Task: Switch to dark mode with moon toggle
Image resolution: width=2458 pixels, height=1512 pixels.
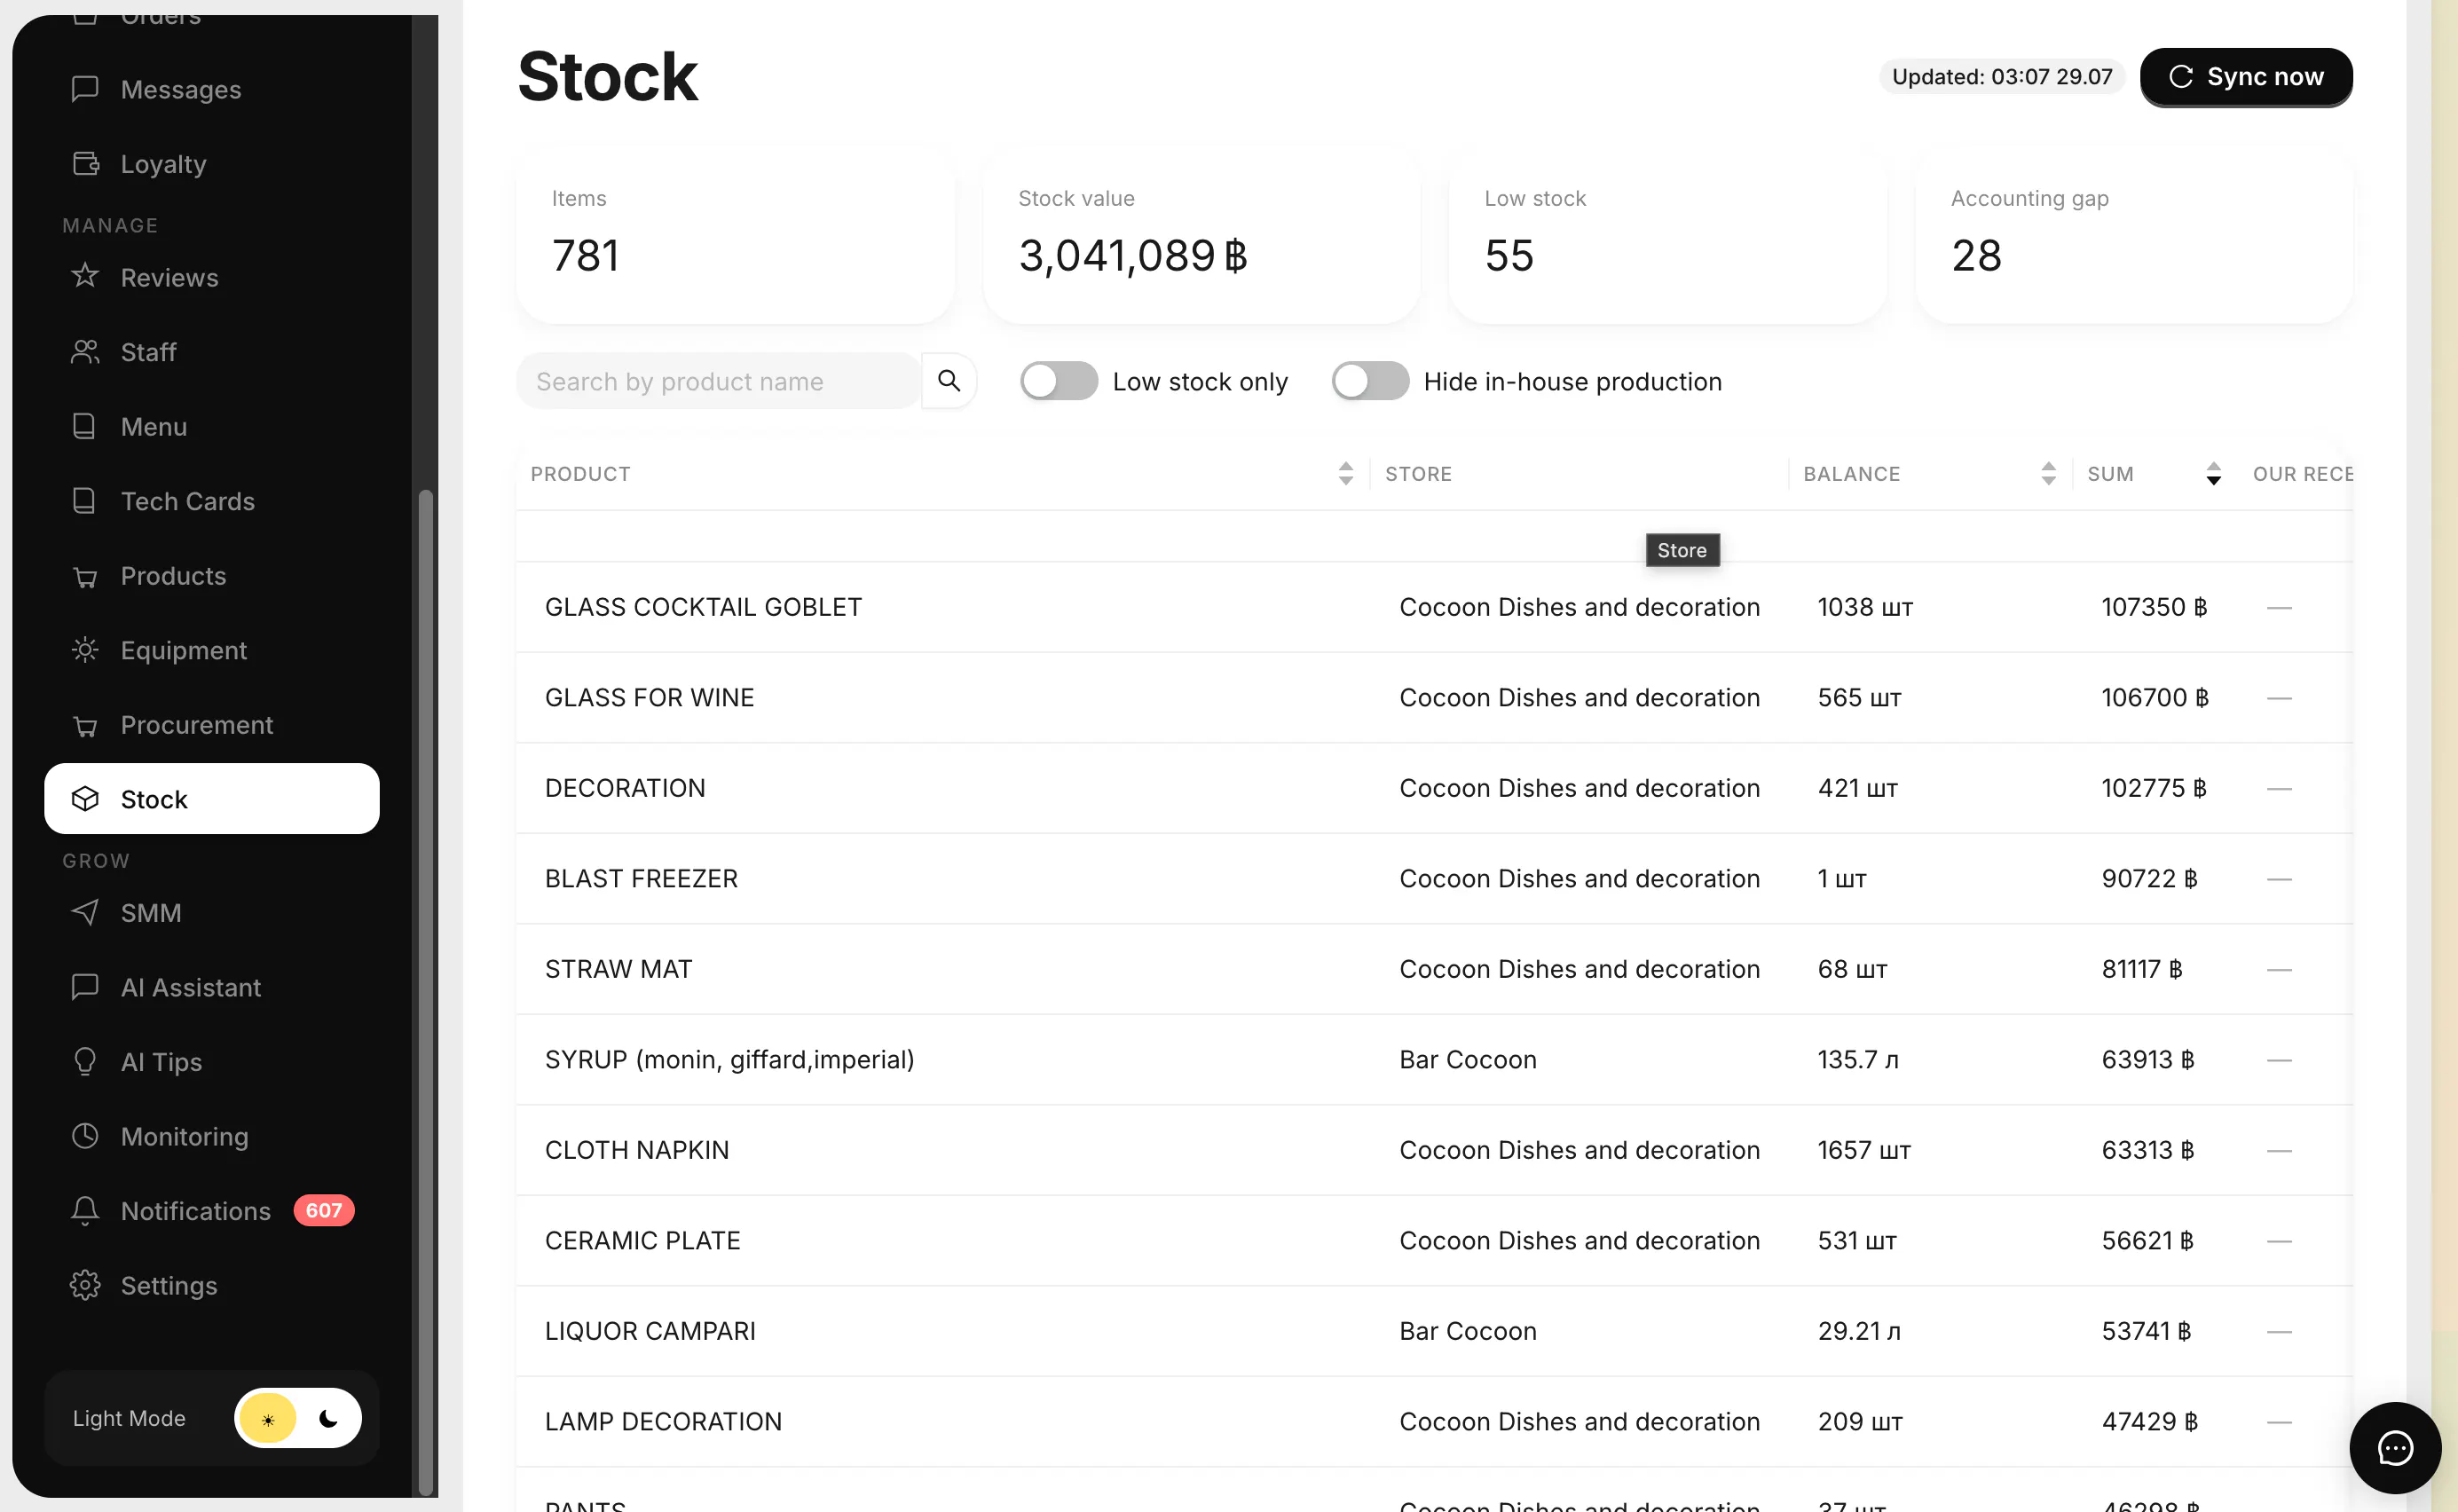Action: [328, 1418]
